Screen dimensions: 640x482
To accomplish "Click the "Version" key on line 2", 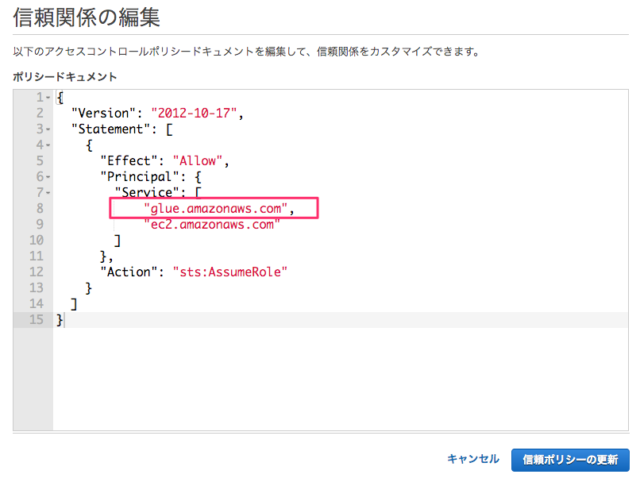I will point(104,113).
